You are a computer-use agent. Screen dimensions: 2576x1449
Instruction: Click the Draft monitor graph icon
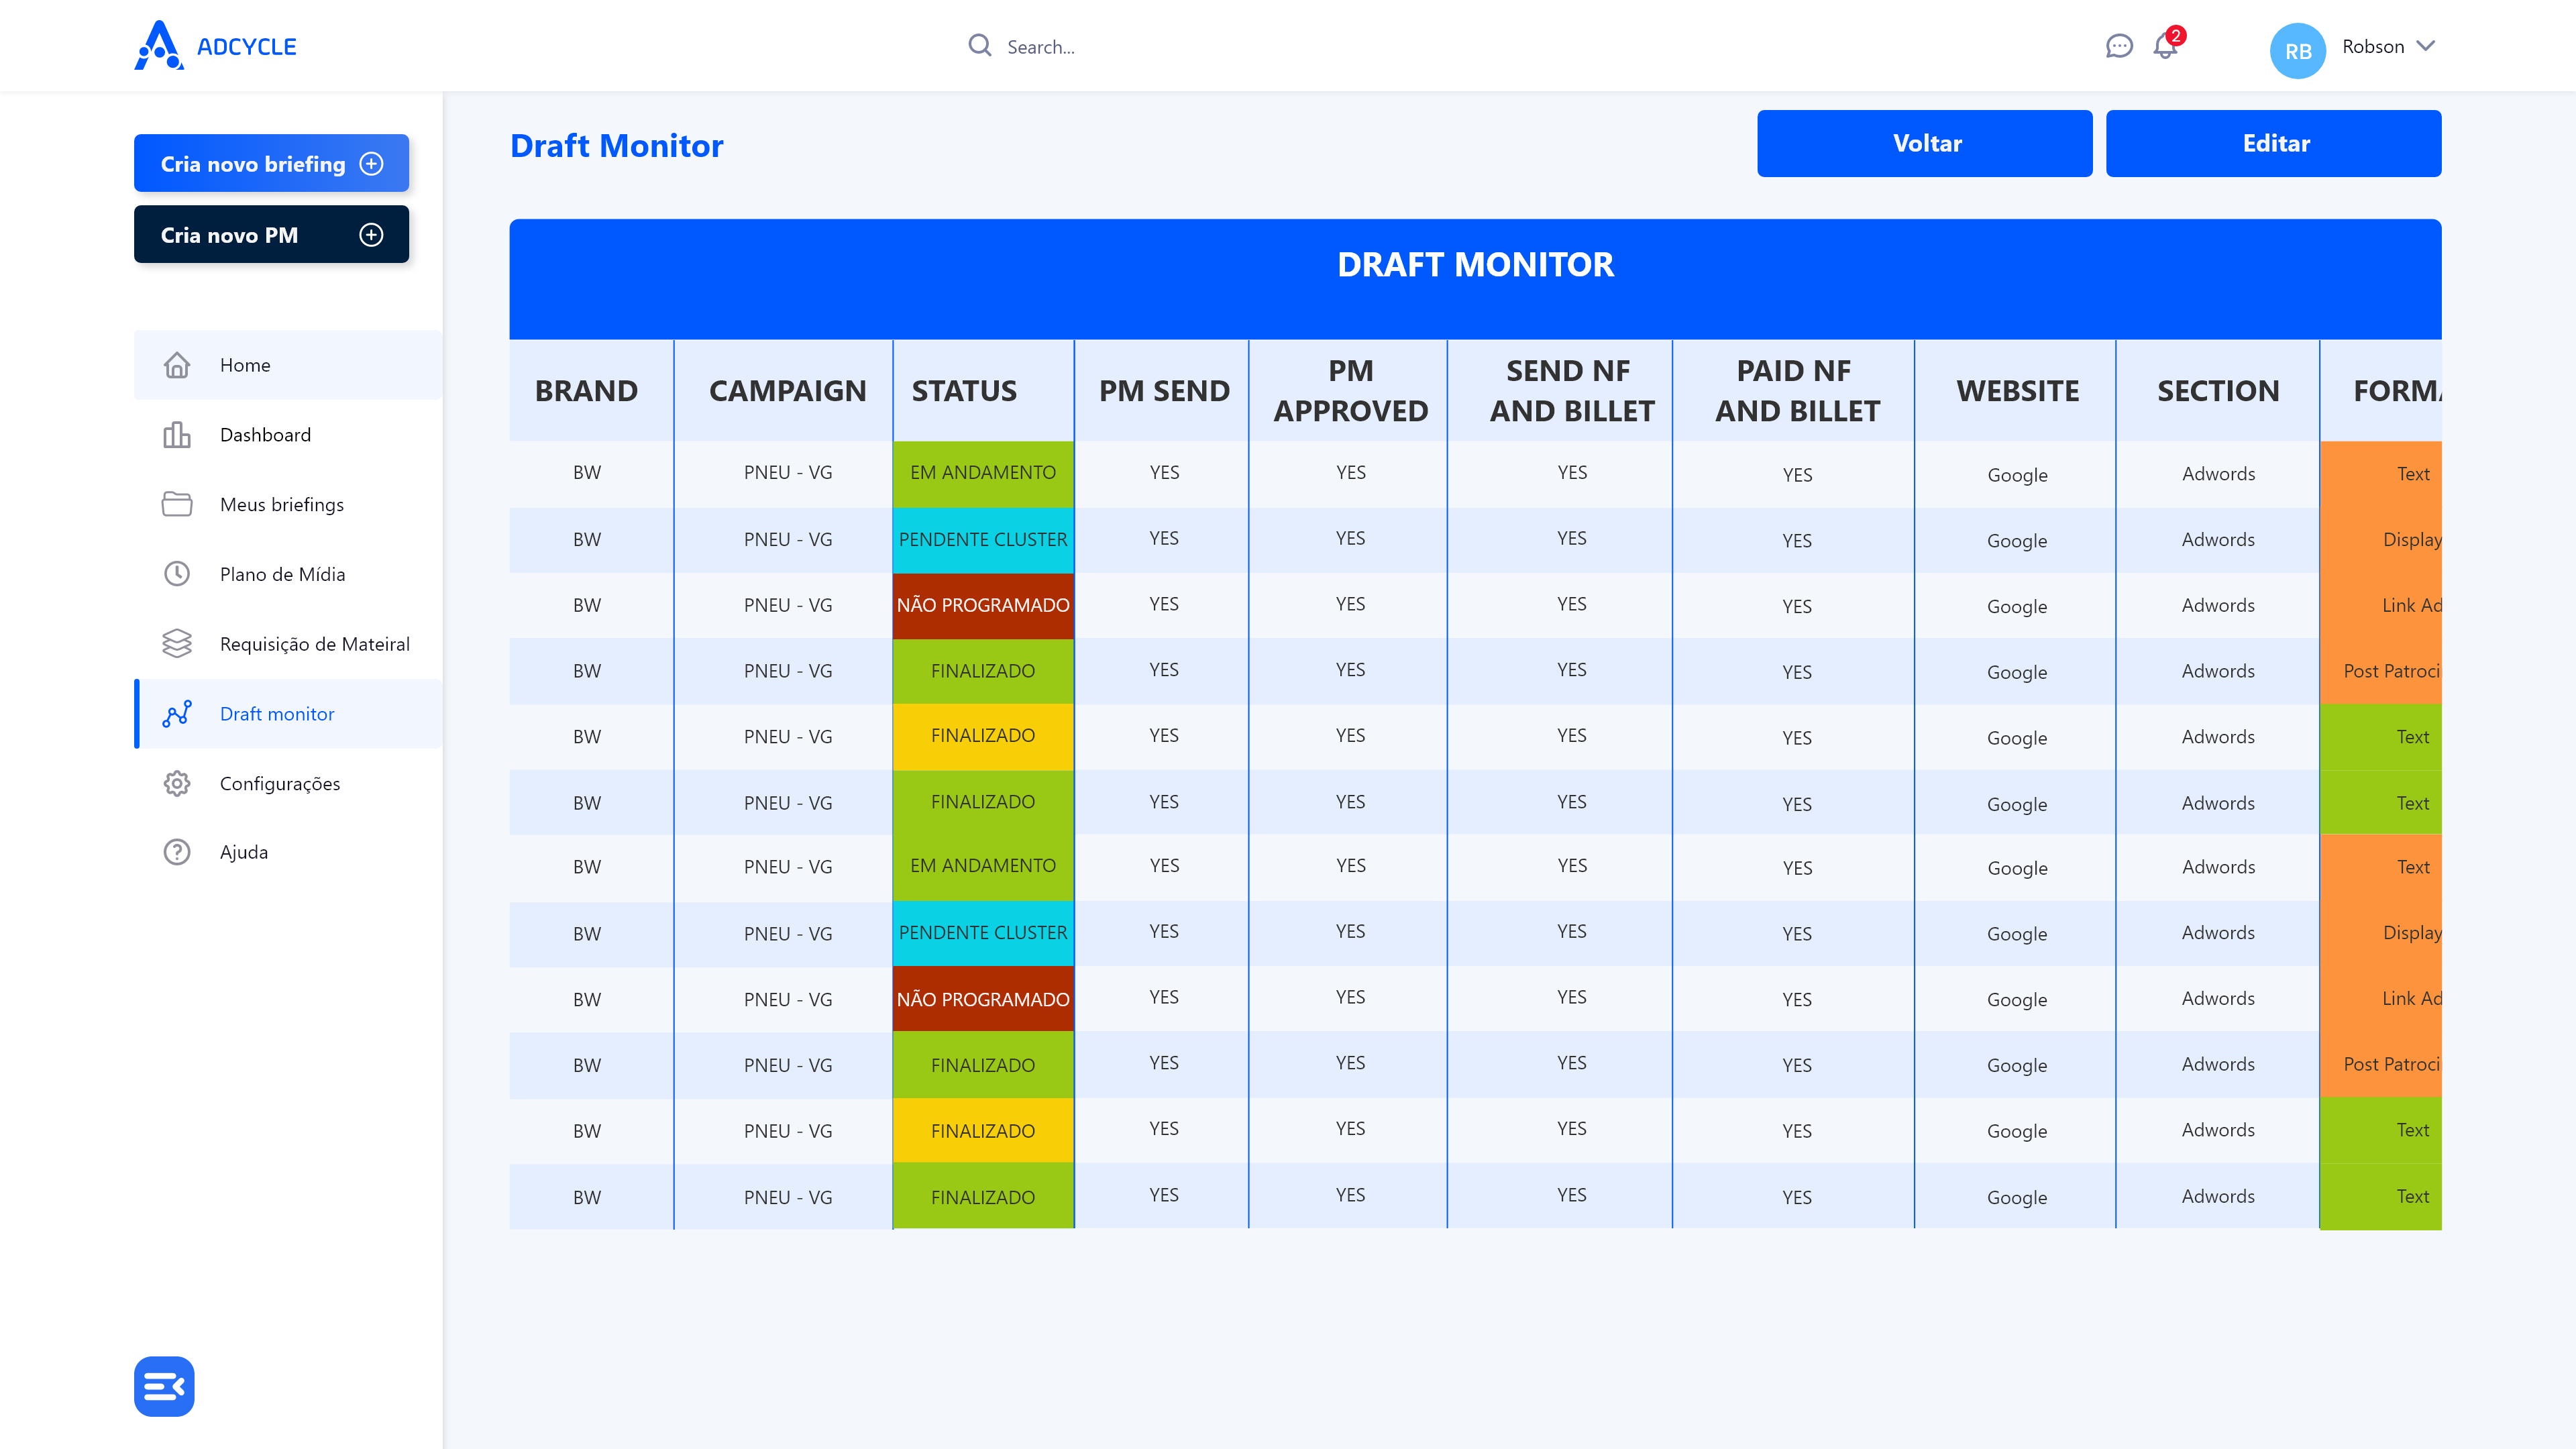click(x=177, y=713)
